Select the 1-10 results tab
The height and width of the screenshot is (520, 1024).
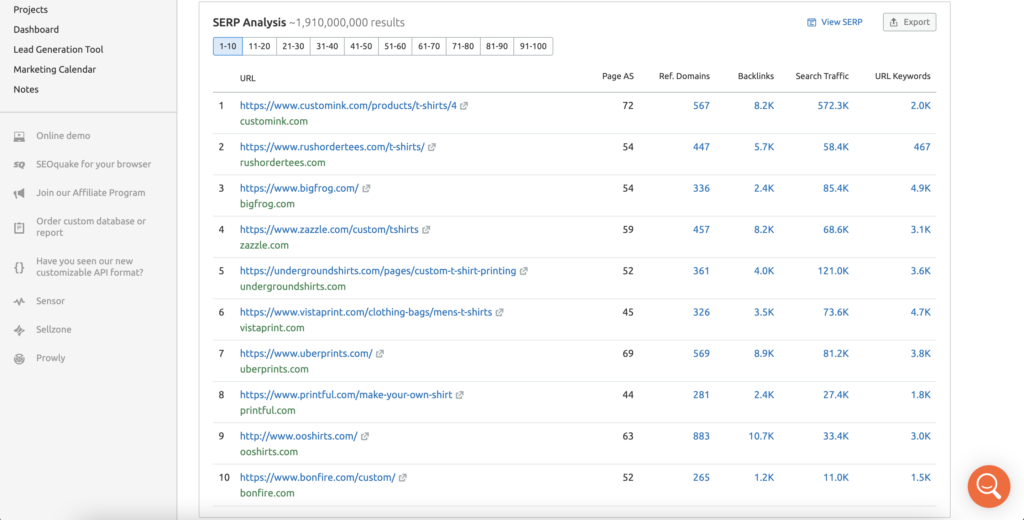228,46
